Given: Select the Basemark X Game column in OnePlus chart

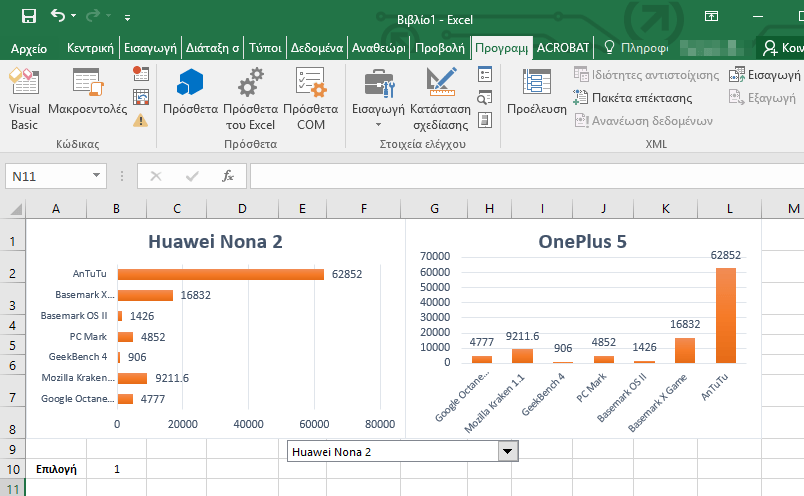Looking at the screenshot, I should (685, 350).
